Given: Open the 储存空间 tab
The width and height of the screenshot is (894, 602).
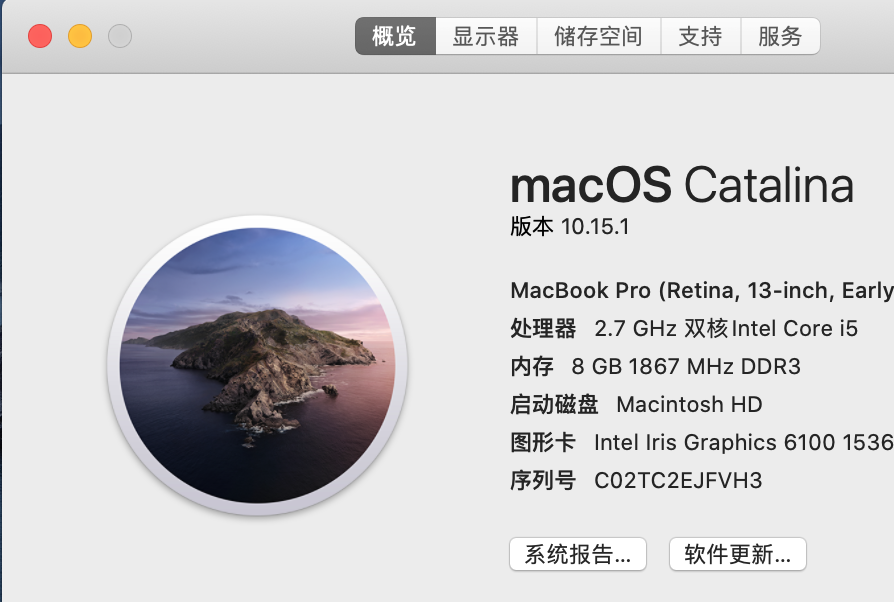Looking at the screenshot, I should coord(598,37).
